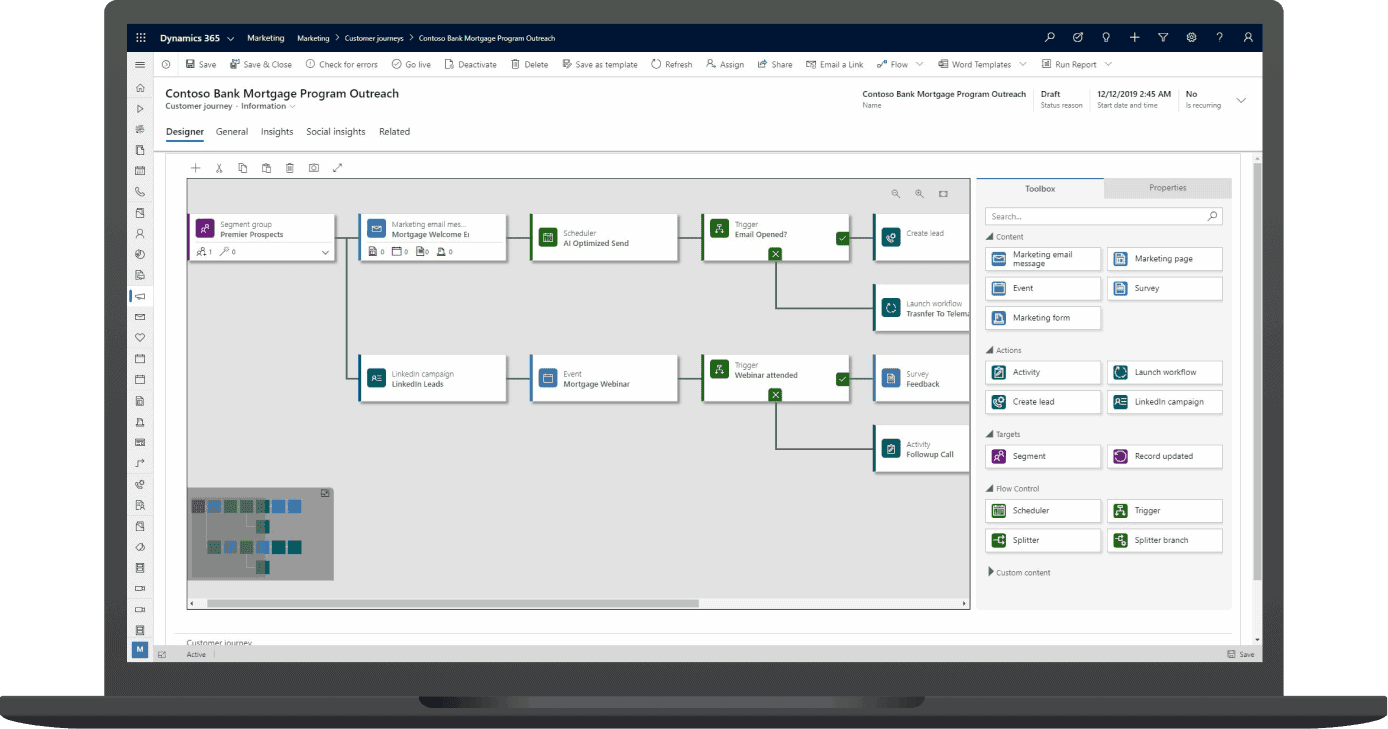Select the Marketing page toolbox tile
Image resolution: width=1388 pixels, height=729 pixels.
click(x=1164, y=259)
